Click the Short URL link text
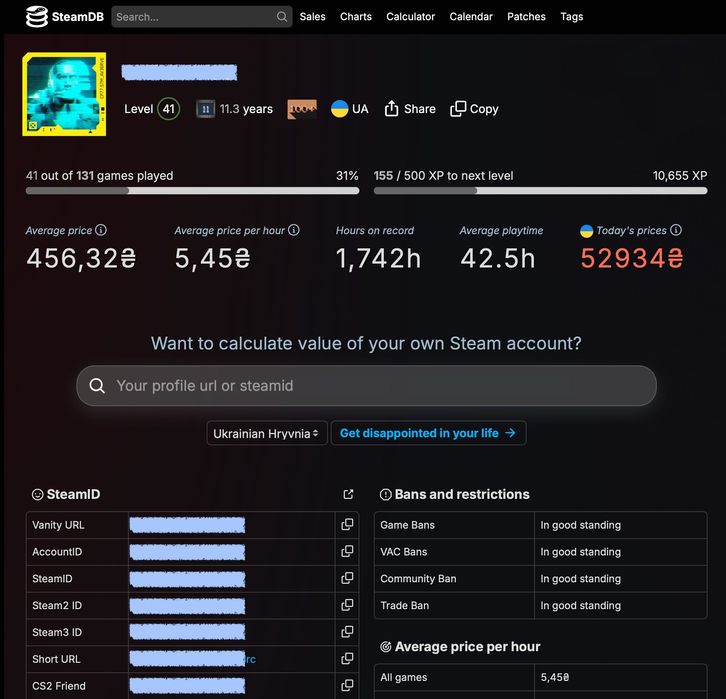The width and height of the screenshot is (726, 699). 193,659
